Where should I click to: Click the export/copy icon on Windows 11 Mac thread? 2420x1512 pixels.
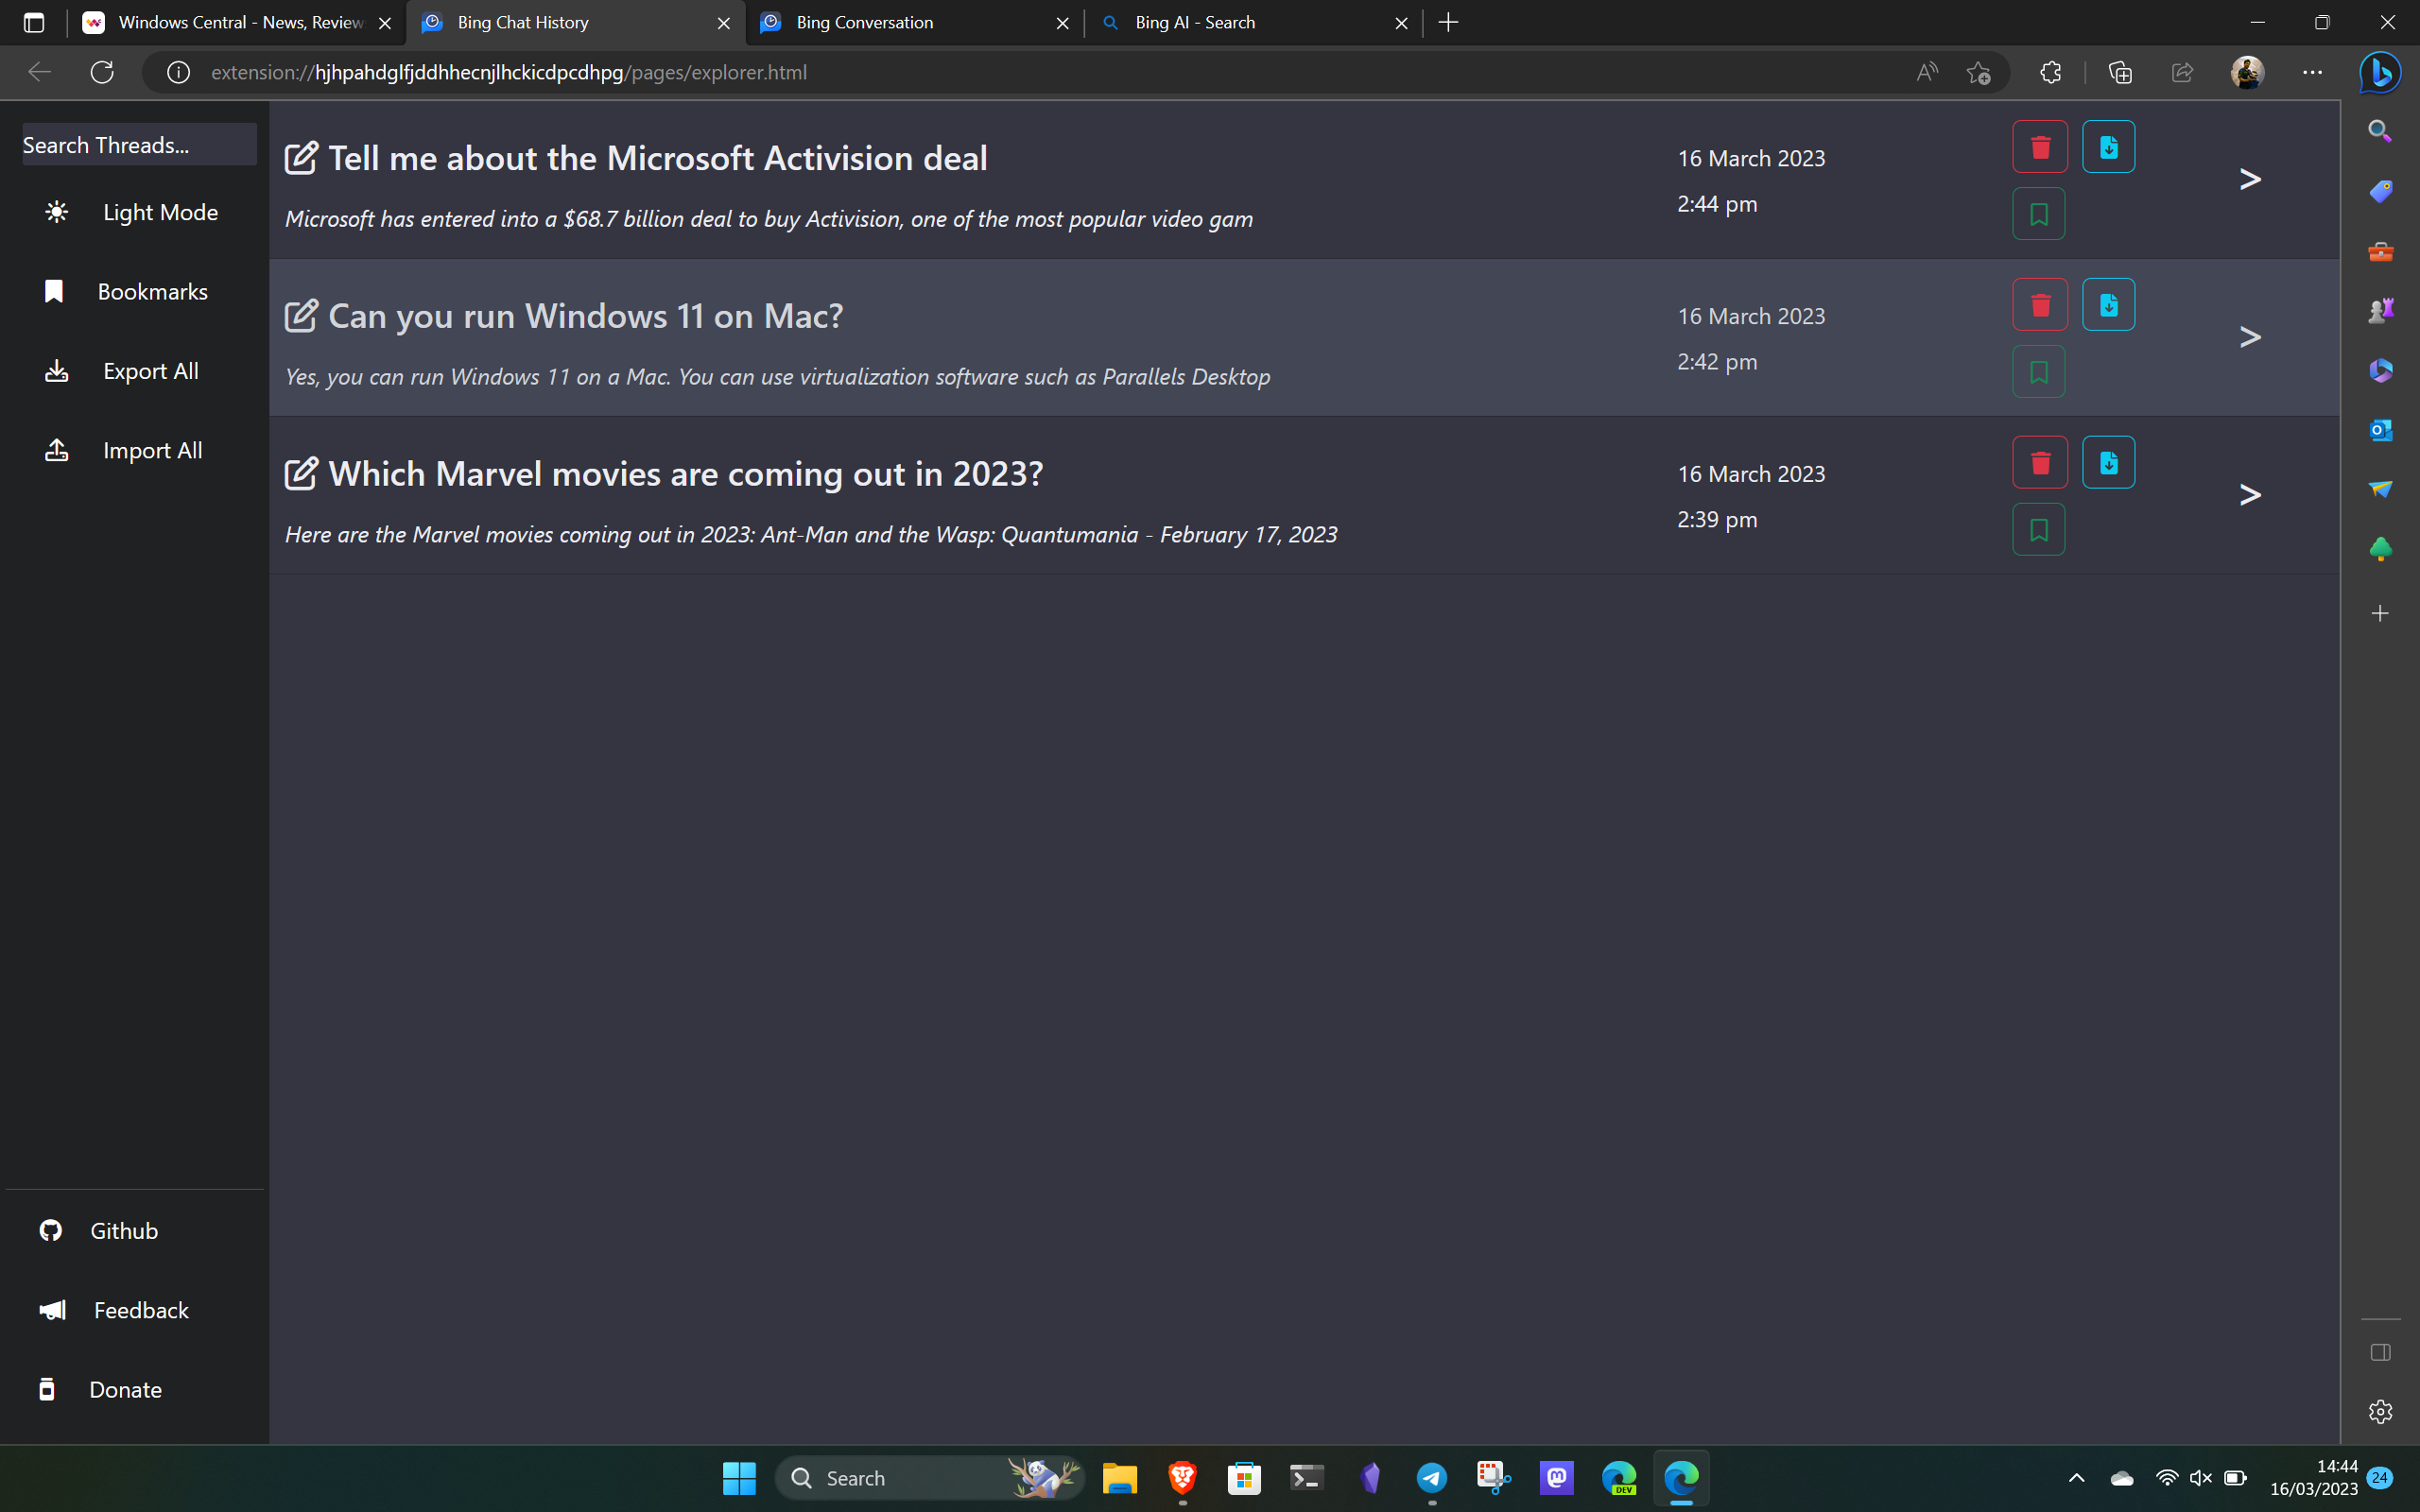pos(2108,305)
